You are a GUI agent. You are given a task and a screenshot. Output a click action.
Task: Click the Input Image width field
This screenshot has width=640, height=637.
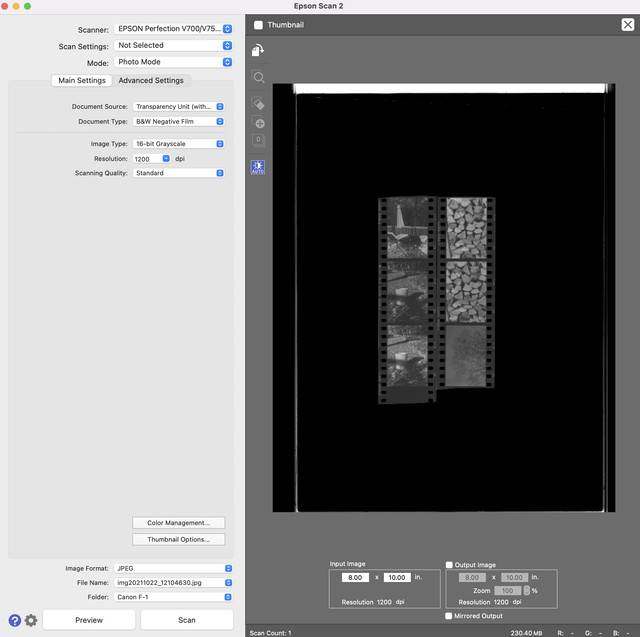click(x=354, y=578)
